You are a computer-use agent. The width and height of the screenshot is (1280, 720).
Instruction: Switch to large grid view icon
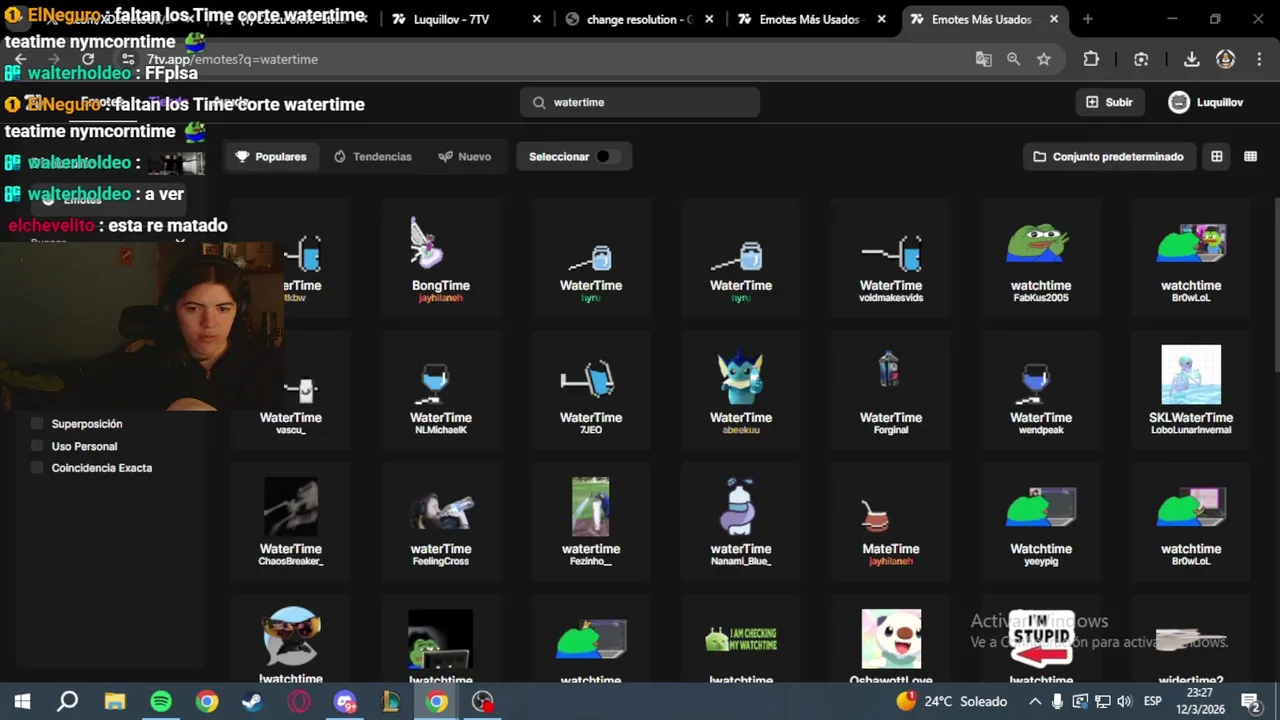1216,156
